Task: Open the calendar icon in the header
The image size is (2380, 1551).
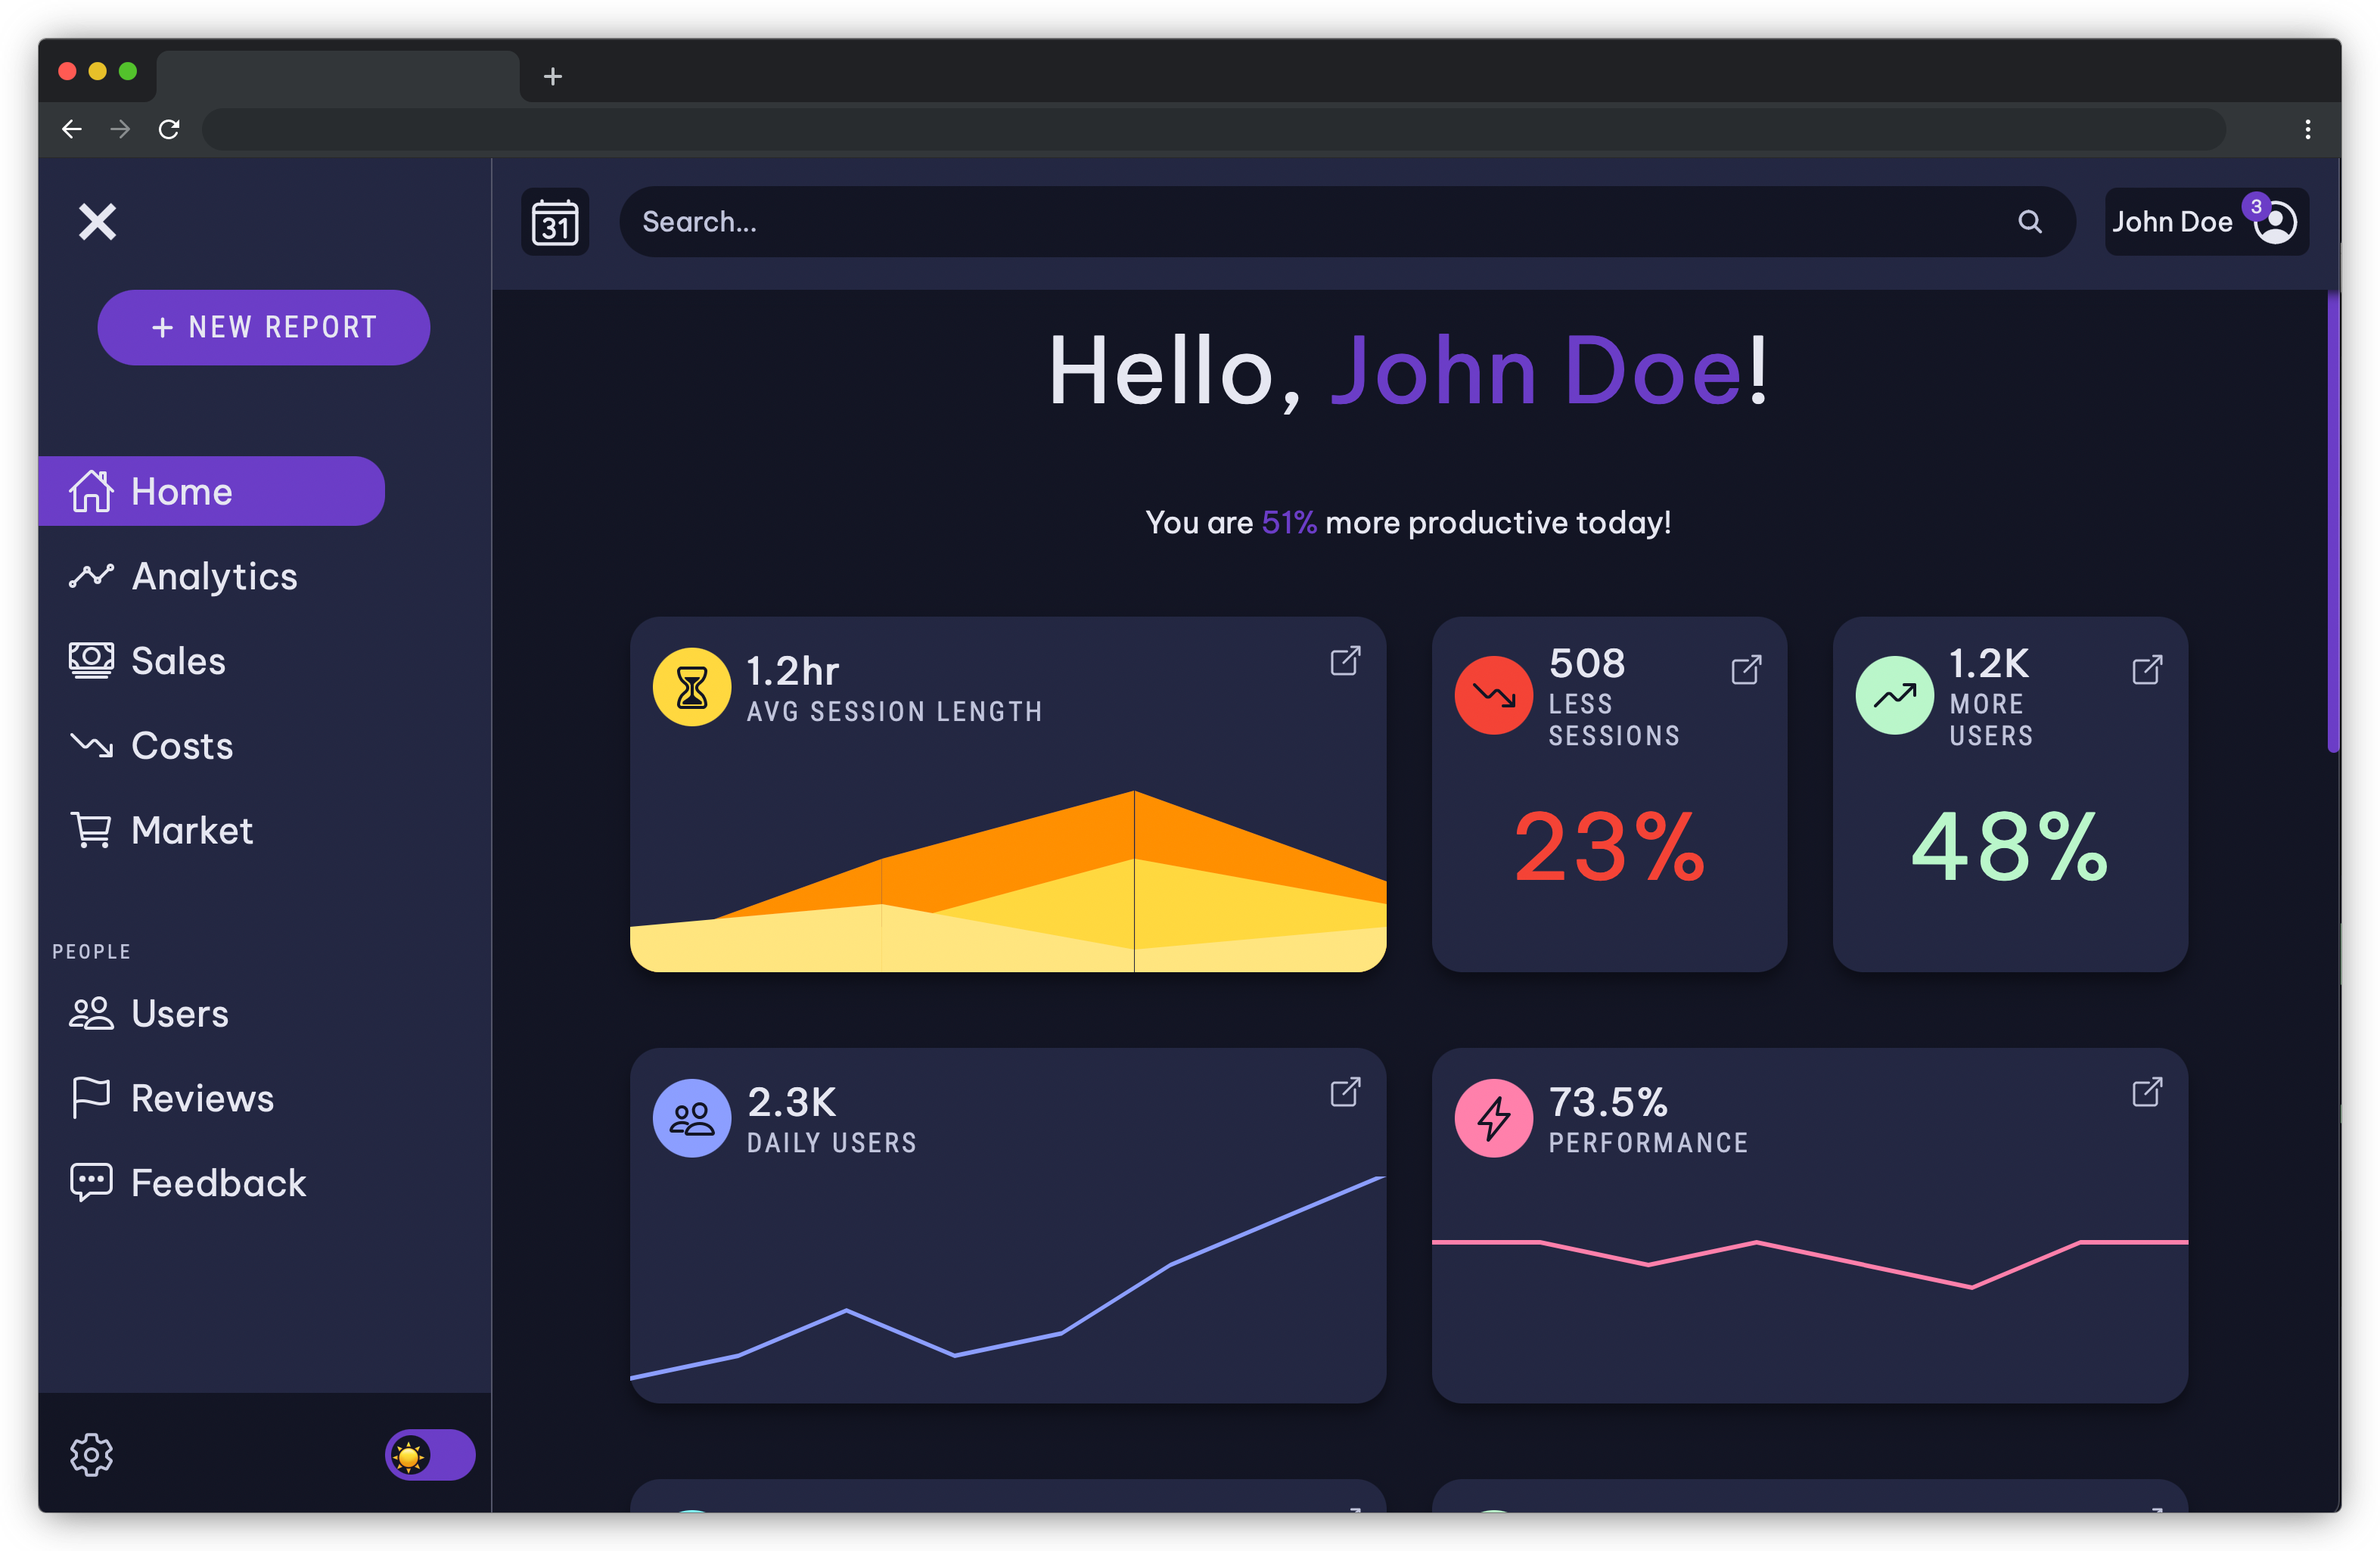Action: click(555, 222)
